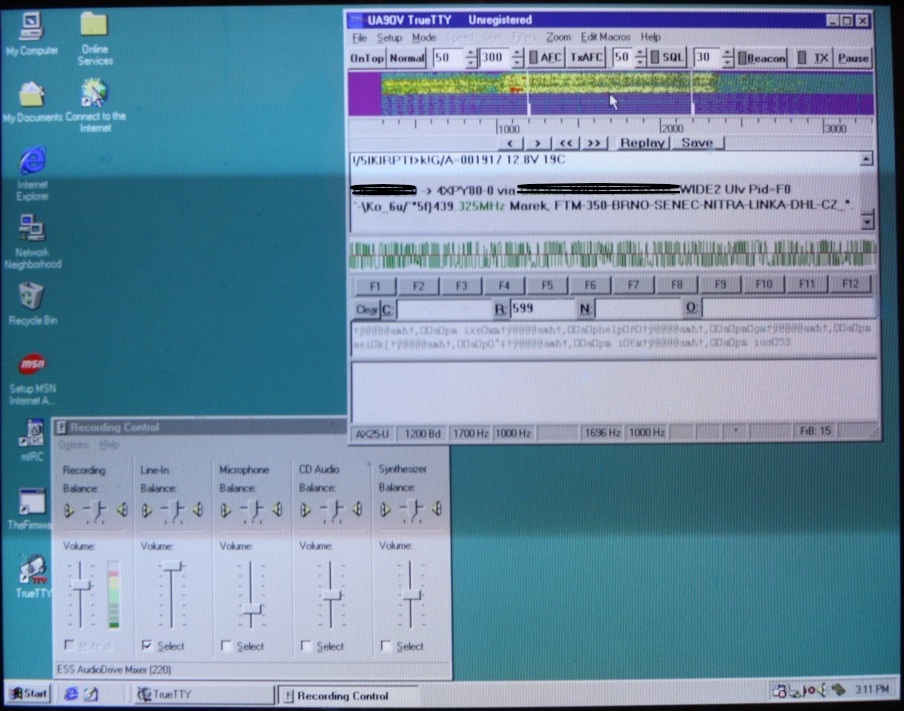Image resolution: width=904 pixels, height=711 pixels.
Task: Click the Save button
Action: pyautogui.click(x=698, y=142)
